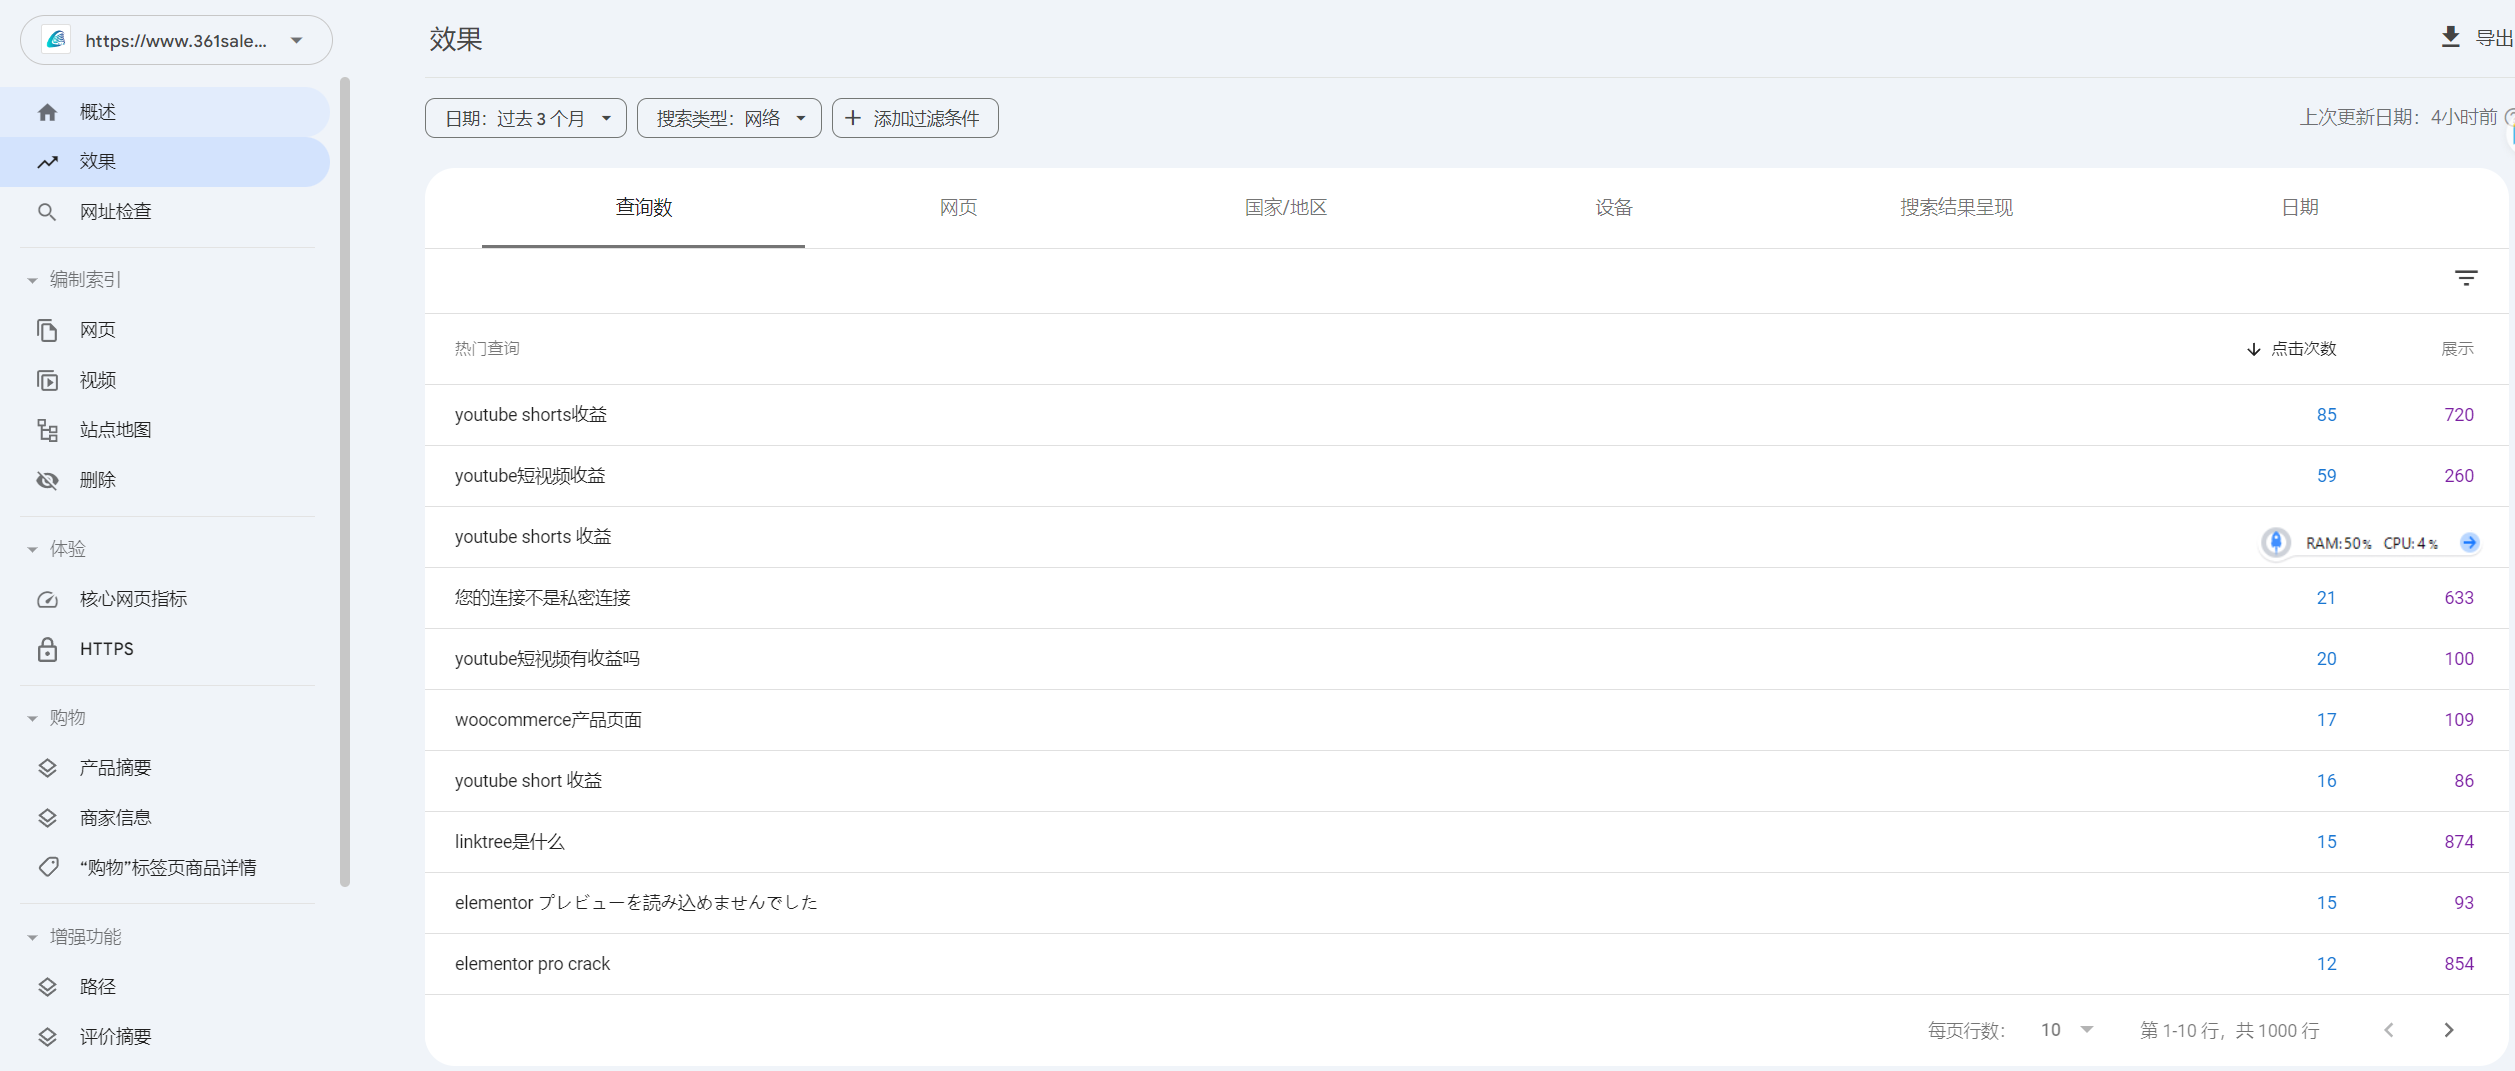Change the rows per page dropdown
The height and width of the screenshot is (1071, 2515).
[2066, 1030]
